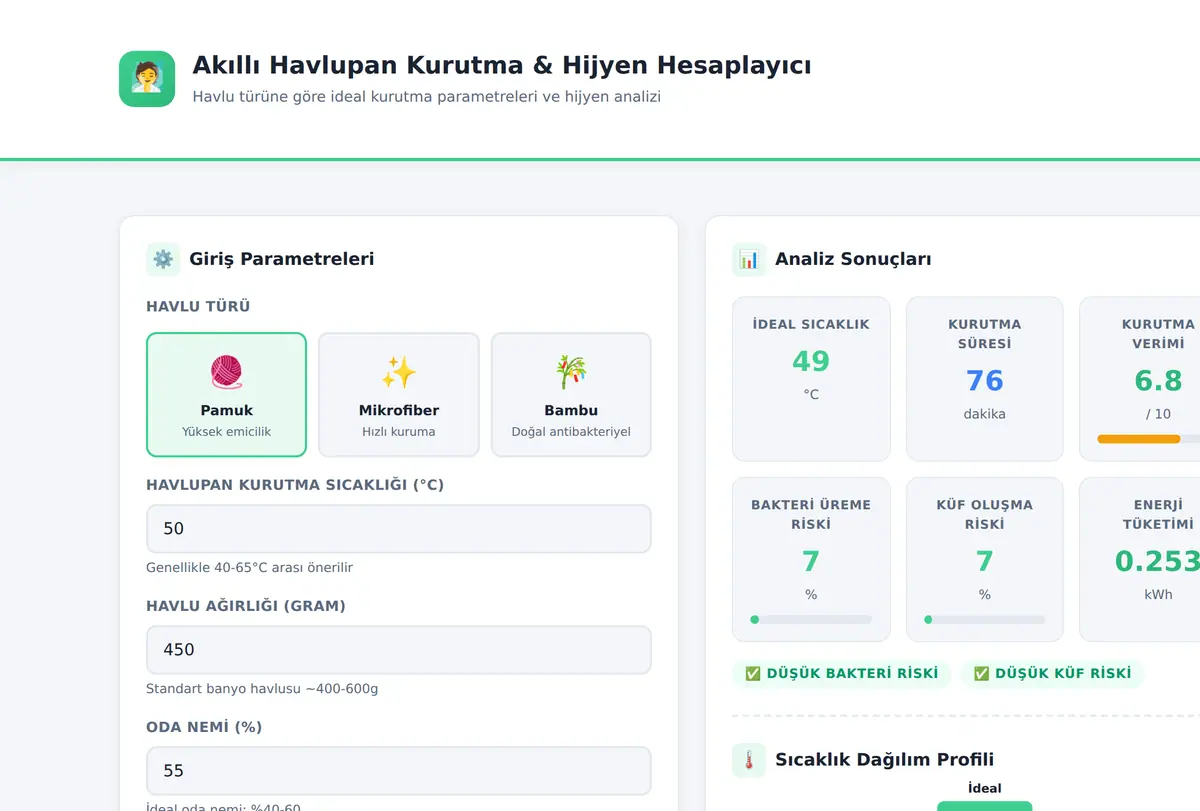Click the İdeal Sıcaklık result card
1200x811 pixels.
point(811,379)
